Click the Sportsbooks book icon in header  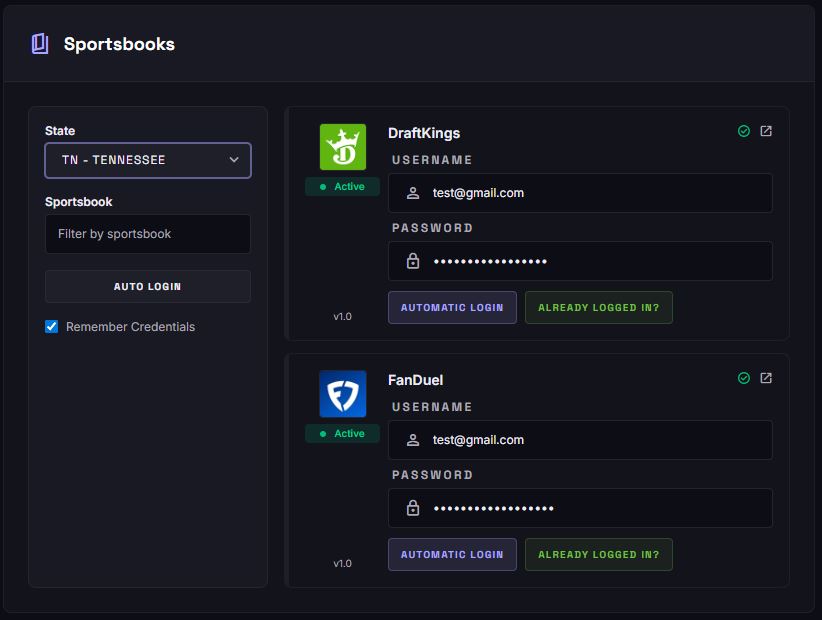tap(40, 44)
